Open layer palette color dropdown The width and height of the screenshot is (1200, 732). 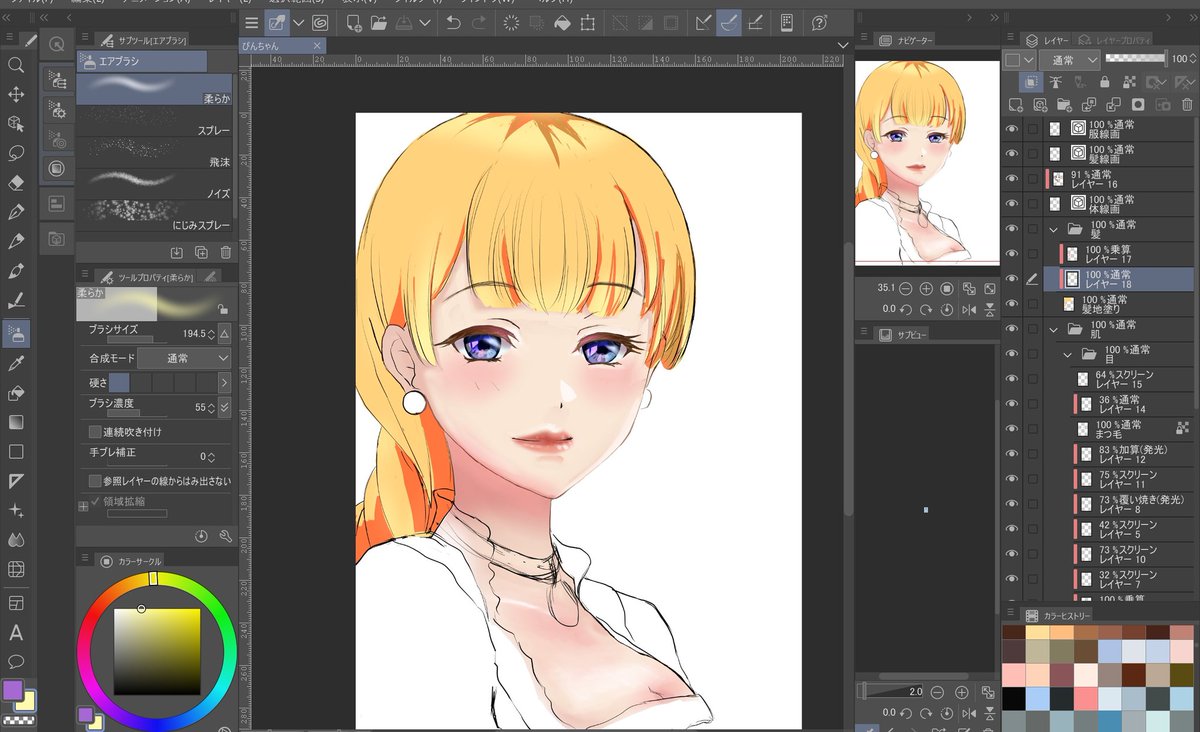pos(1020,59)
